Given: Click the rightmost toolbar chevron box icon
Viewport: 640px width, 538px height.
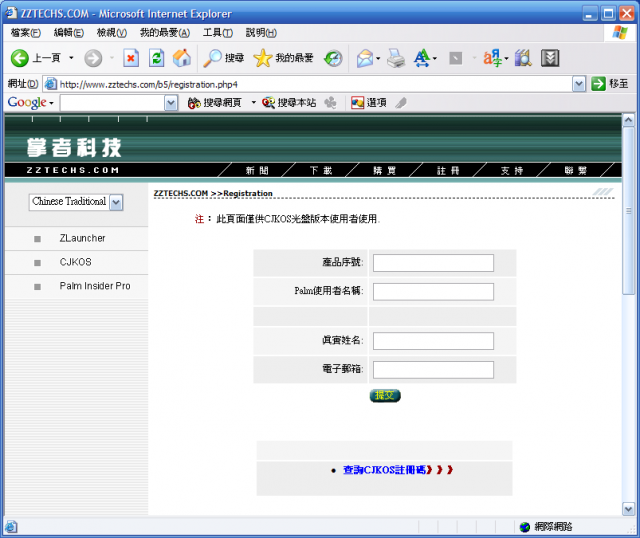Looking at the screenshot, I should [x=550, y=58].
